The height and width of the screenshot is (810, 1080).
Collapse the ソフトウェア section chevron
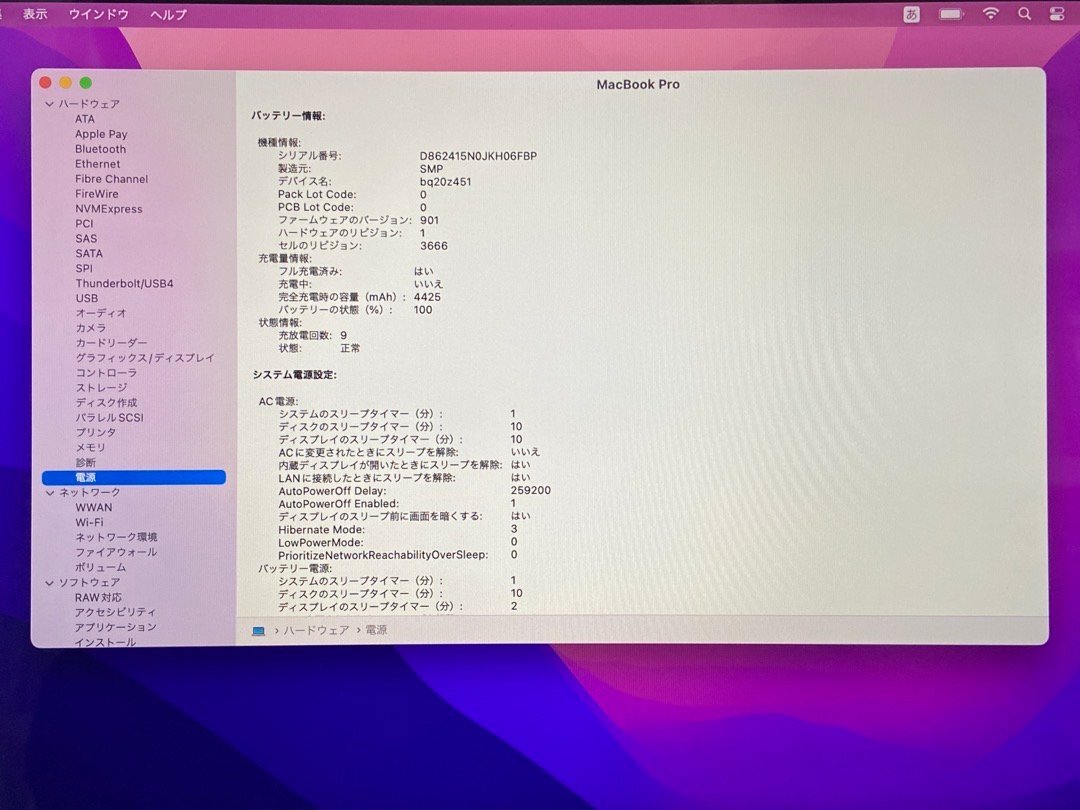click(x=50, y=583)
